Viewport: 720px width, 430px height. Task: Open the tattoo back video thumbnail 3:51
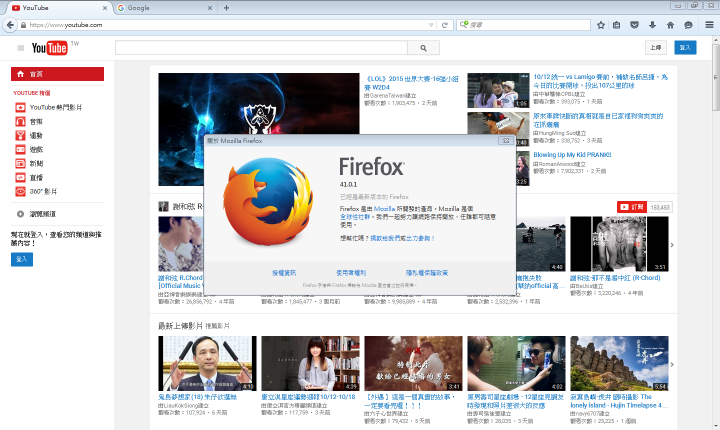click(619, 244)
